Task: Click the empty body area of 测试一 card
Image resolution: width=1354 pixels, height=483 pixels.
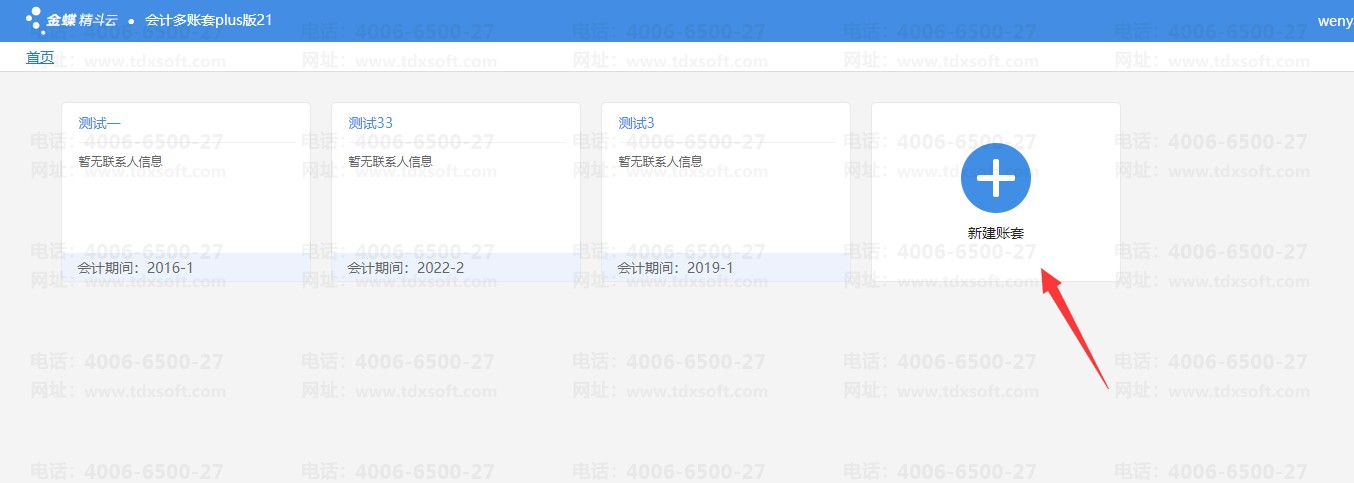Action: 186,210
